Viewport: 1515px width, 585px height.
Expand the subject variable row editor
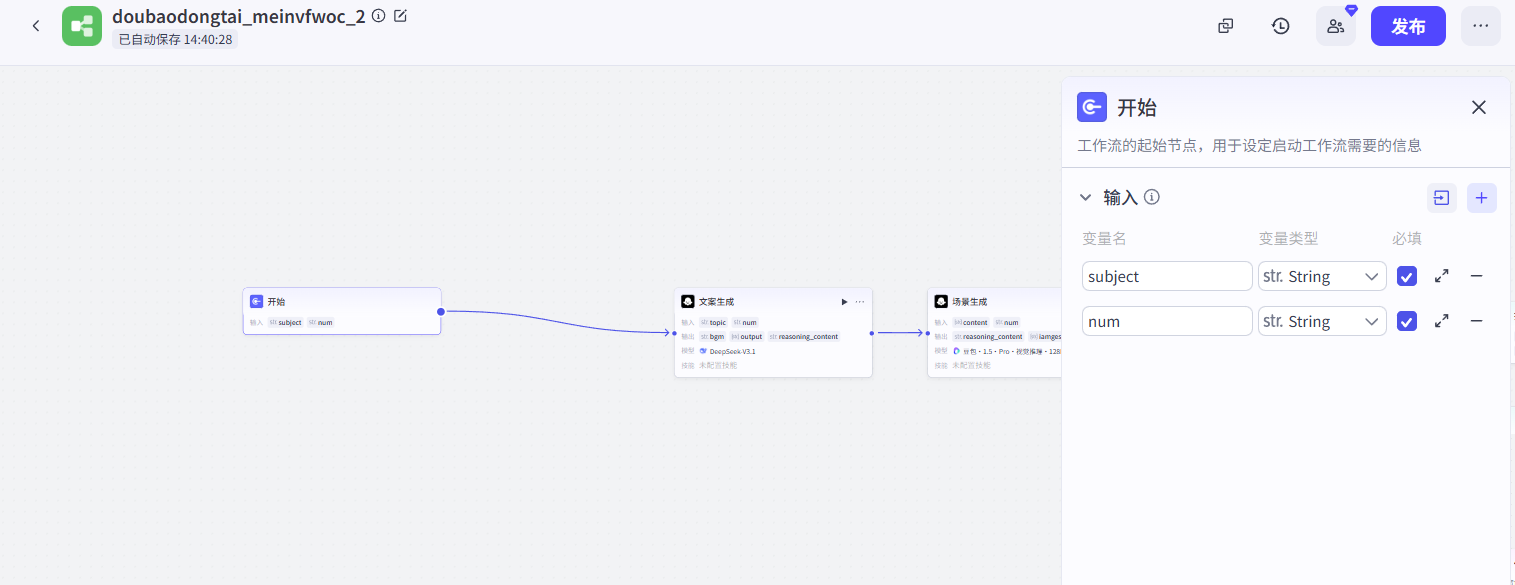point(1441,276)
